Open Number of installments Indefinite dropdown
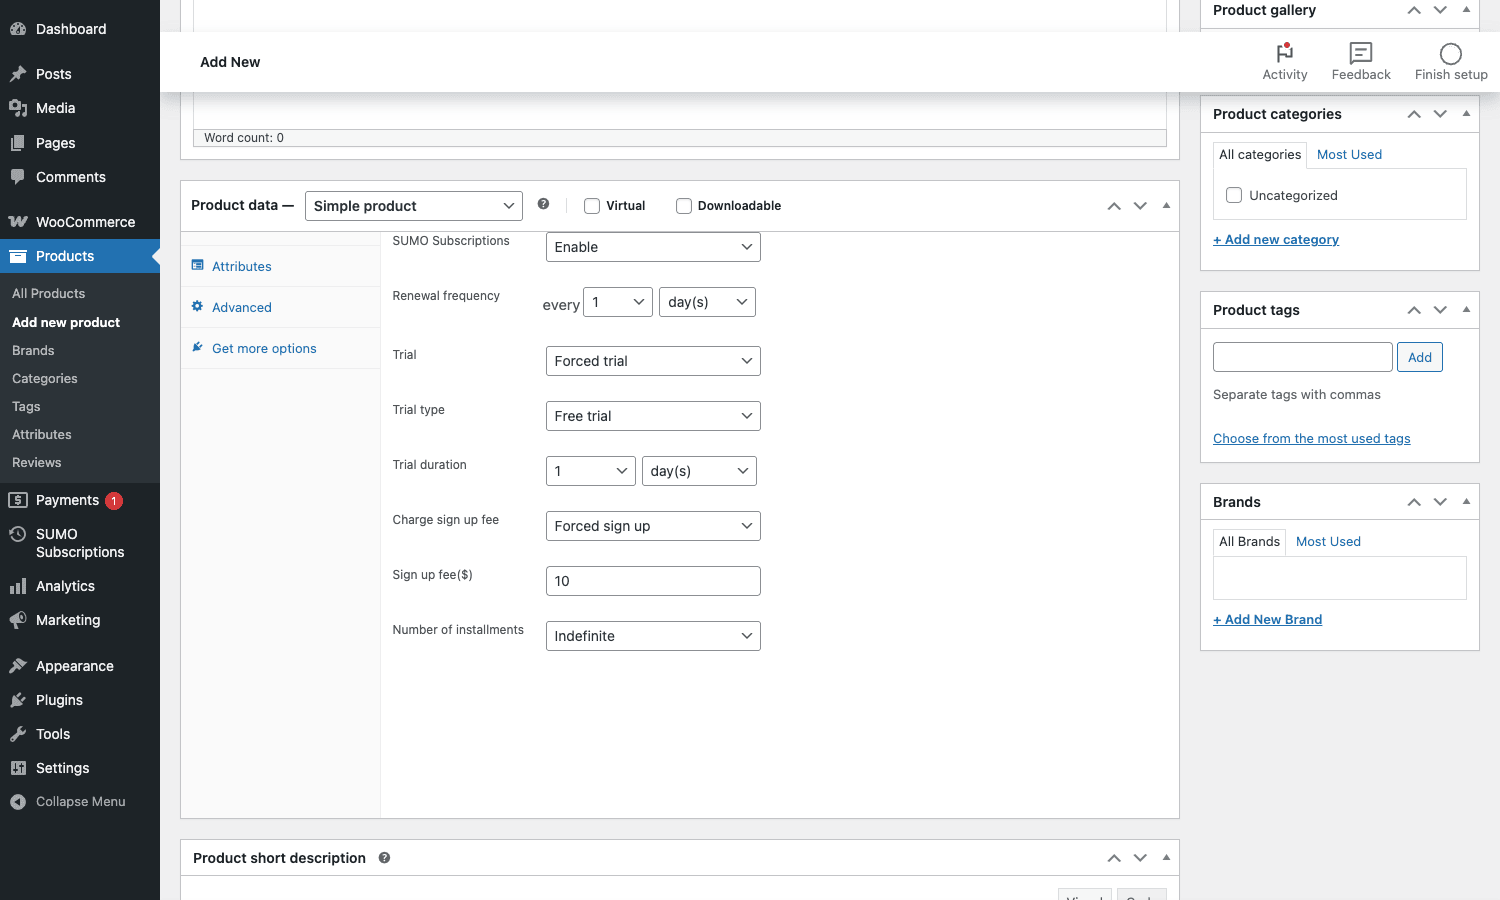Screen dimensions: 1500x900 click(653, 636)
